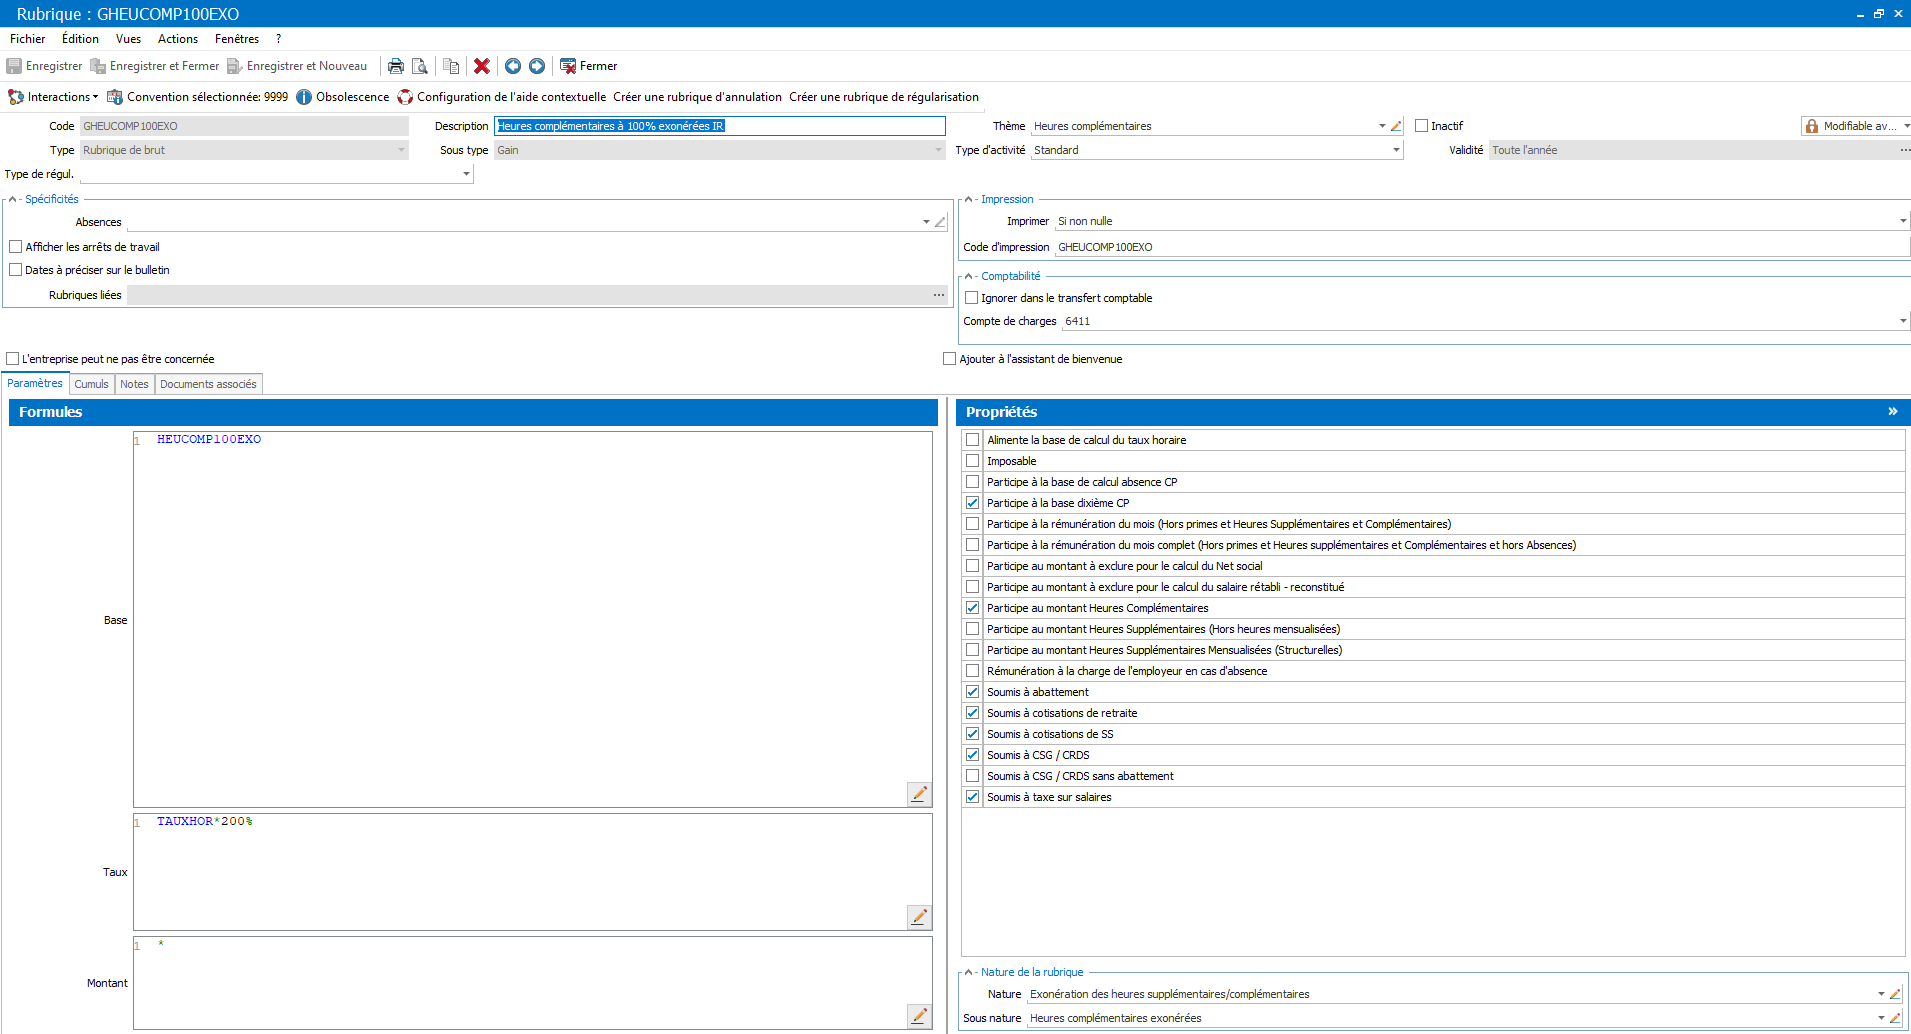Open the Type de régul. dropdown
Screen dimensions: 1911x1034
point(466,174)
